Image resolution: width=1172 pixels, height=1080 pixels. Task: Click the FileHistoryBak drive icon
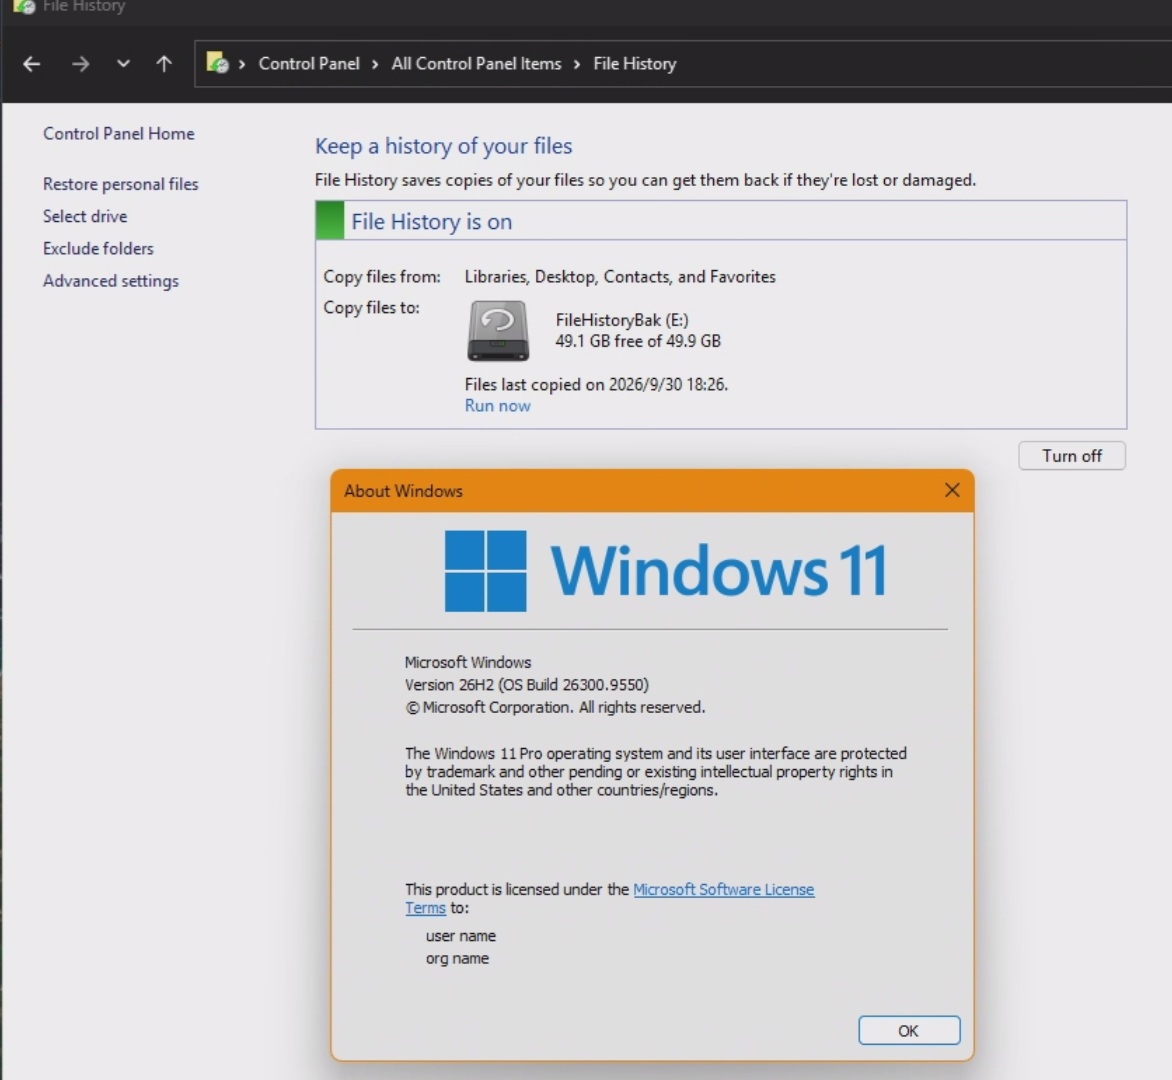coord(499,330)
